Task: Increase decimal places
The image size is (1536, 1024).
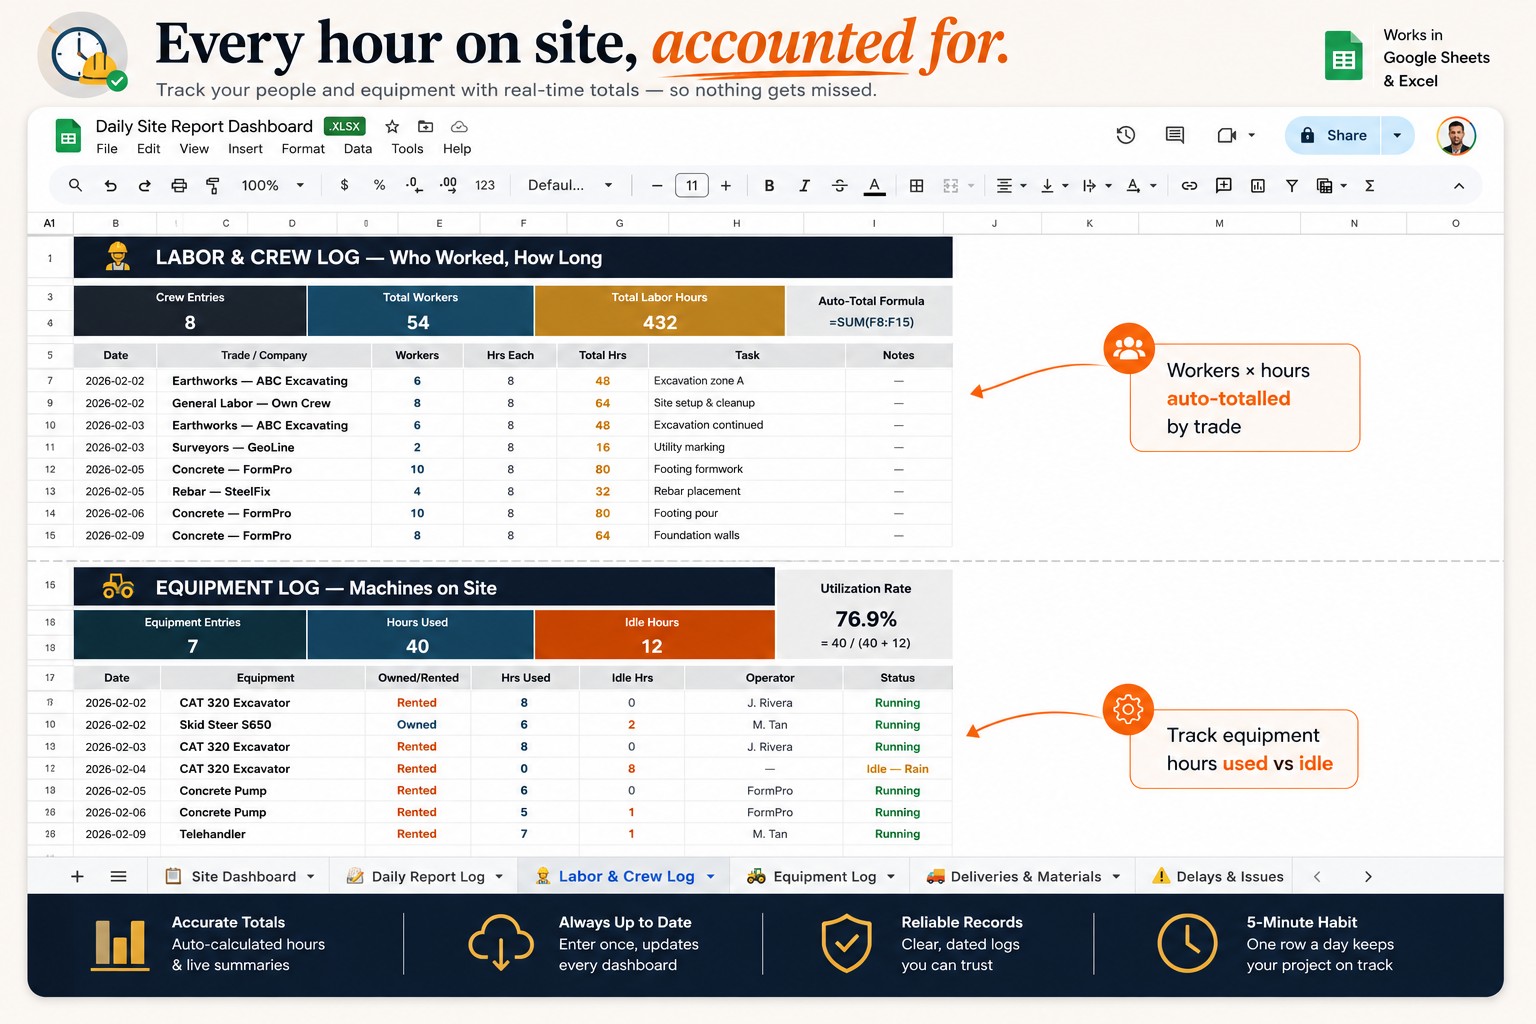Action: (448, 185)
